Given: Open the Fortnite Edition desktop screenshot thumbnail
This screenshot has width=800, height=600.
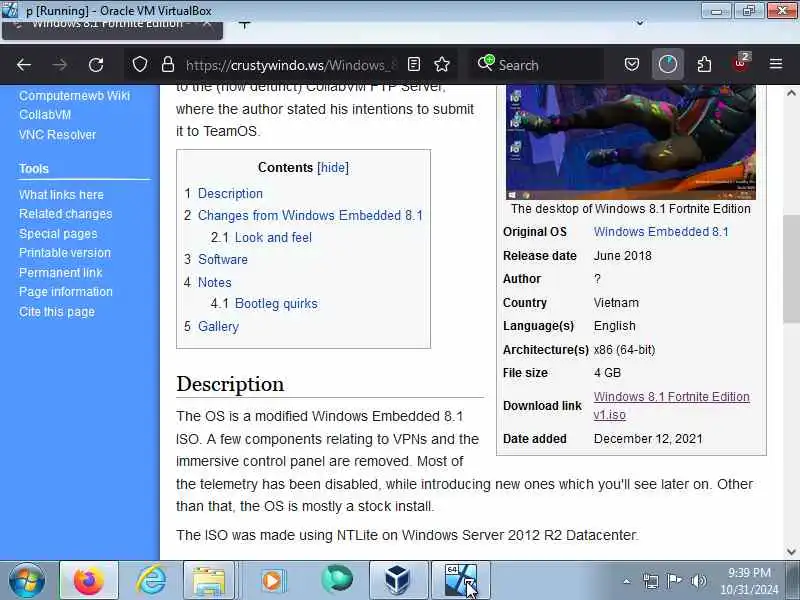Looking at the screenshot, I should [x=631, y=142].
